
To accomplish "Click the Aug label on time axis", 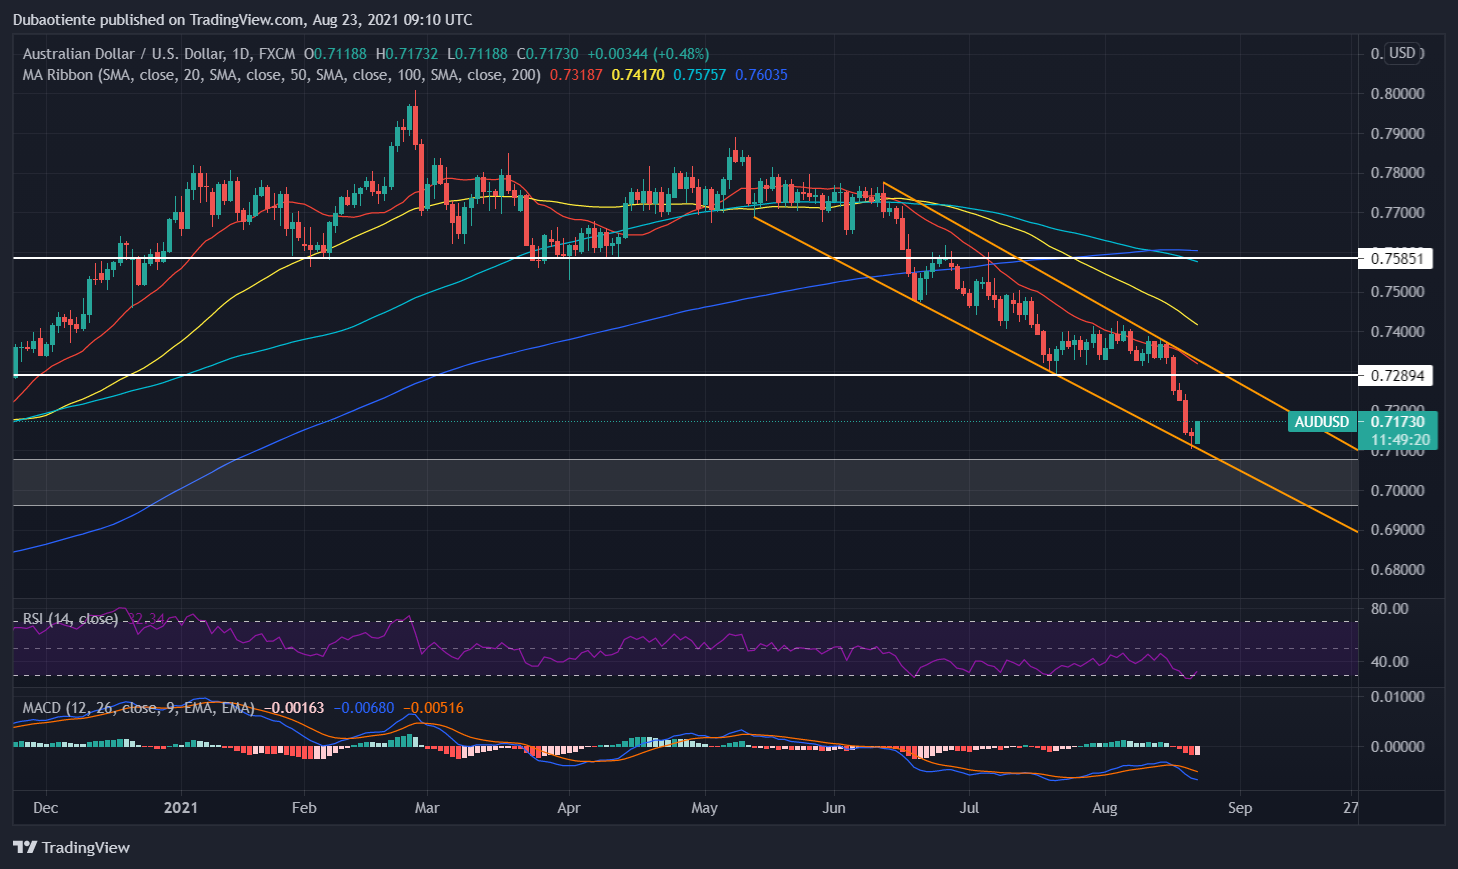I will (x=1105, y=808).
